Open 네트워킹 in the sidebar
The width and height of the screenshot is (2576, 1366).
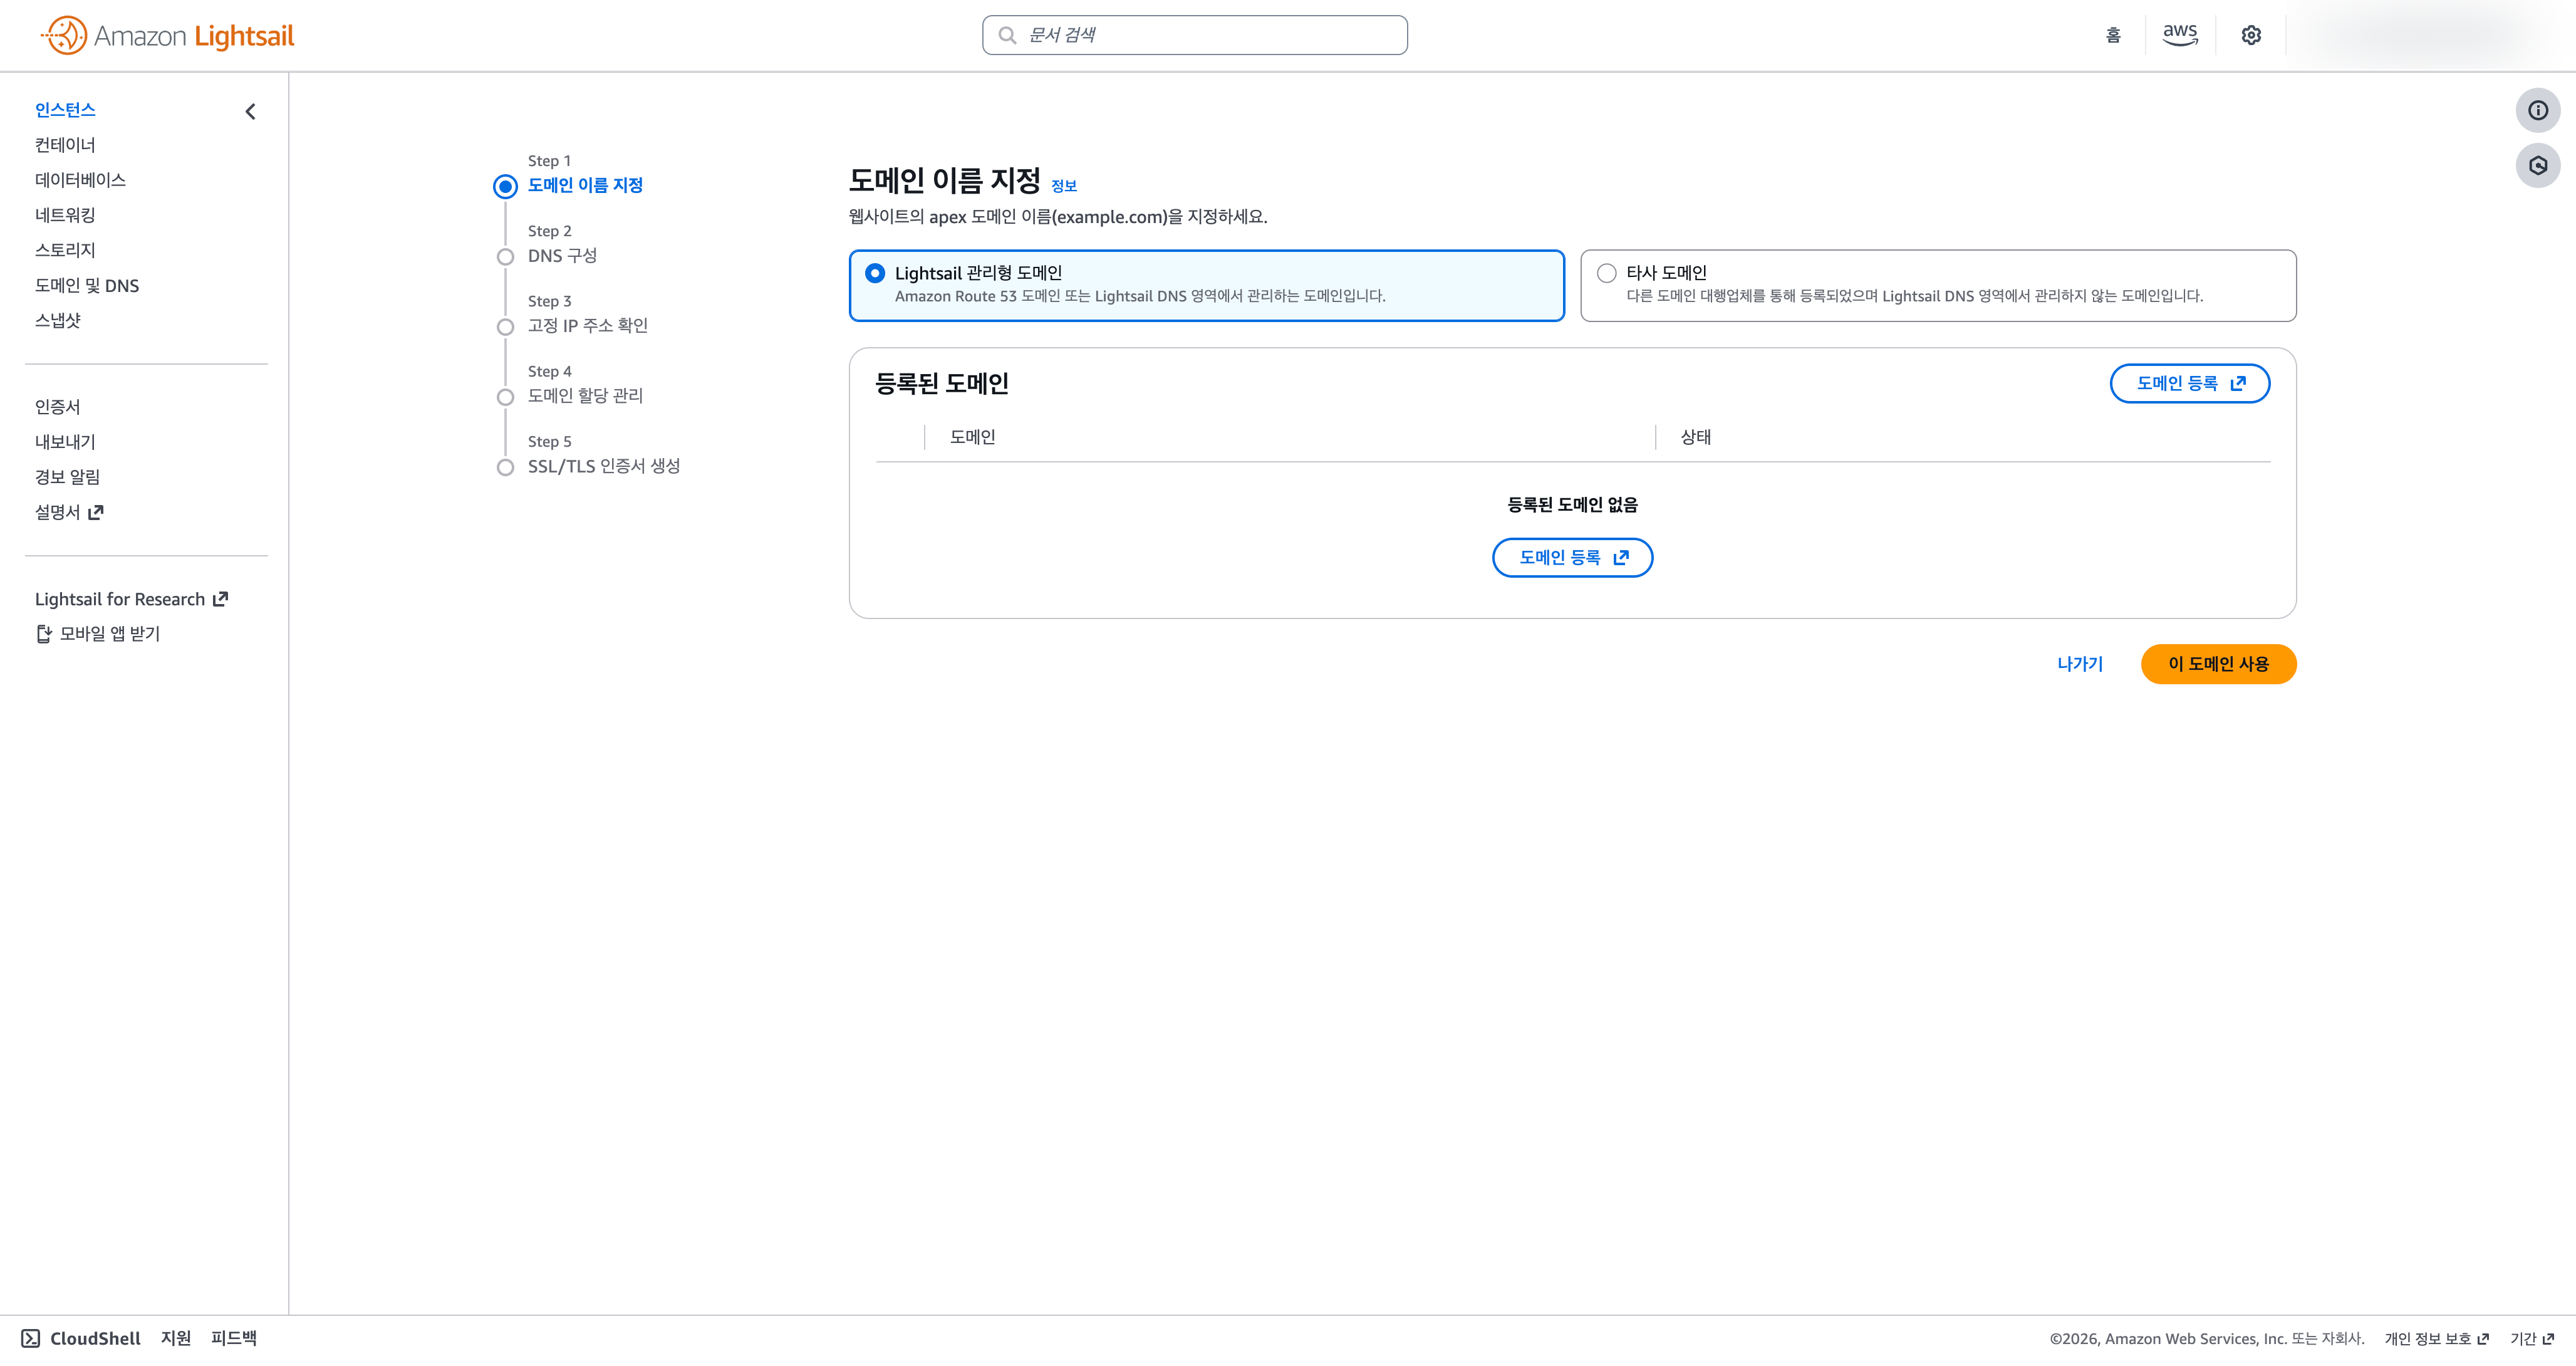coord(65,215)
